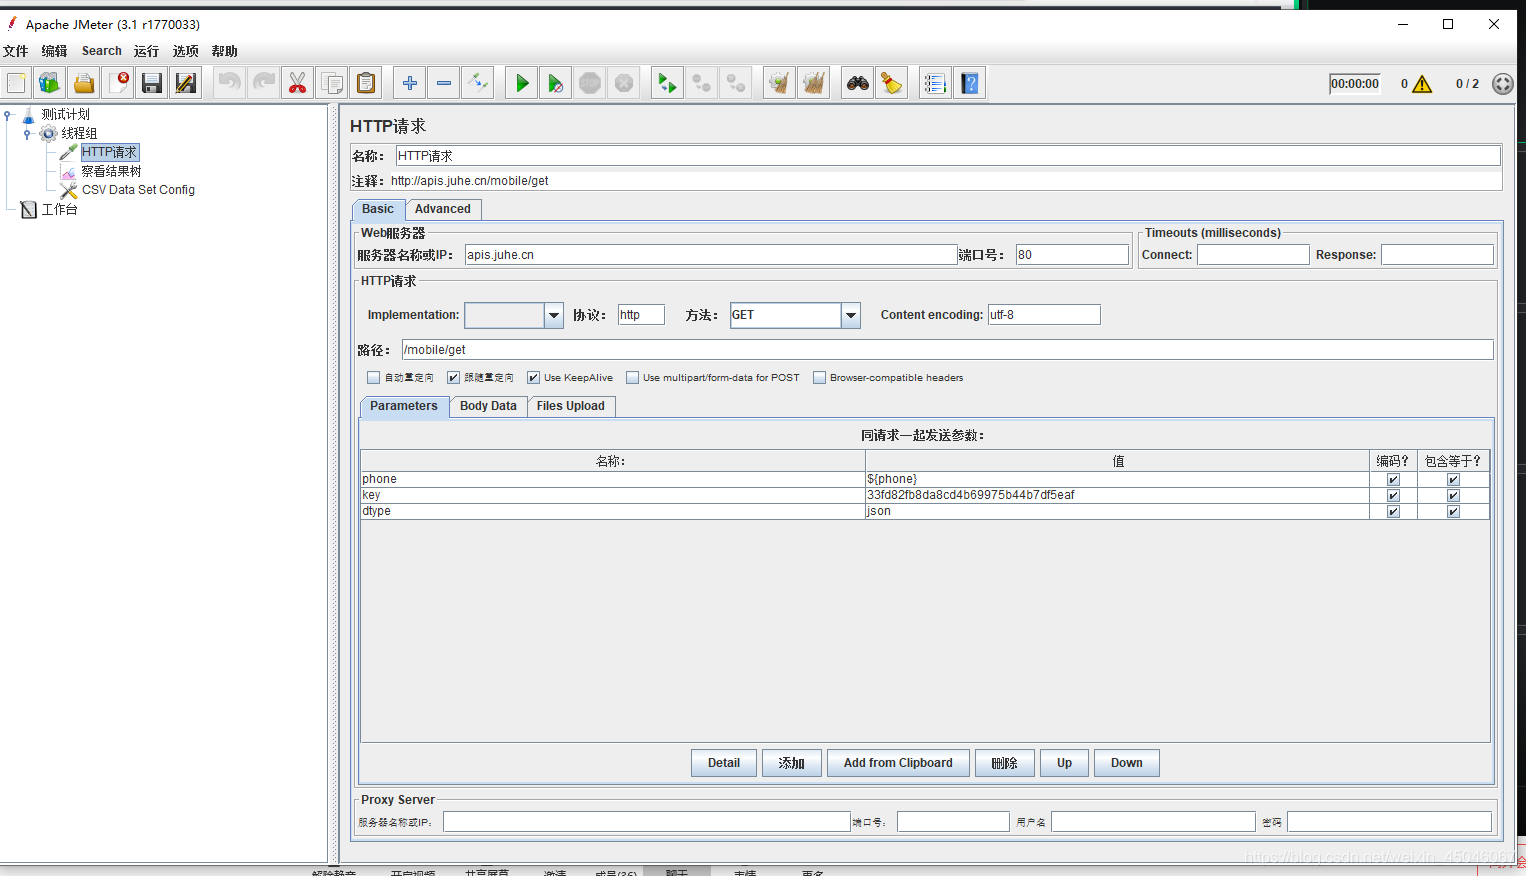Open the 选项 menu

tap(185, 51)
